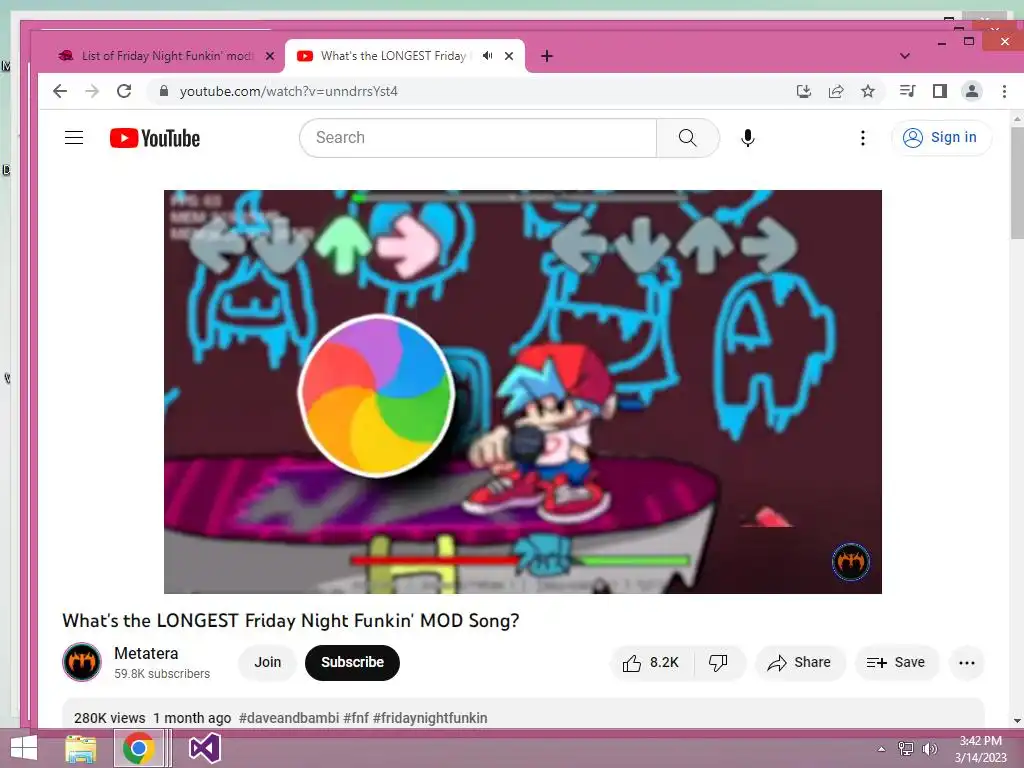
Task: Close the List of Friday Night Funkin' tab
Action: point(270,56)
